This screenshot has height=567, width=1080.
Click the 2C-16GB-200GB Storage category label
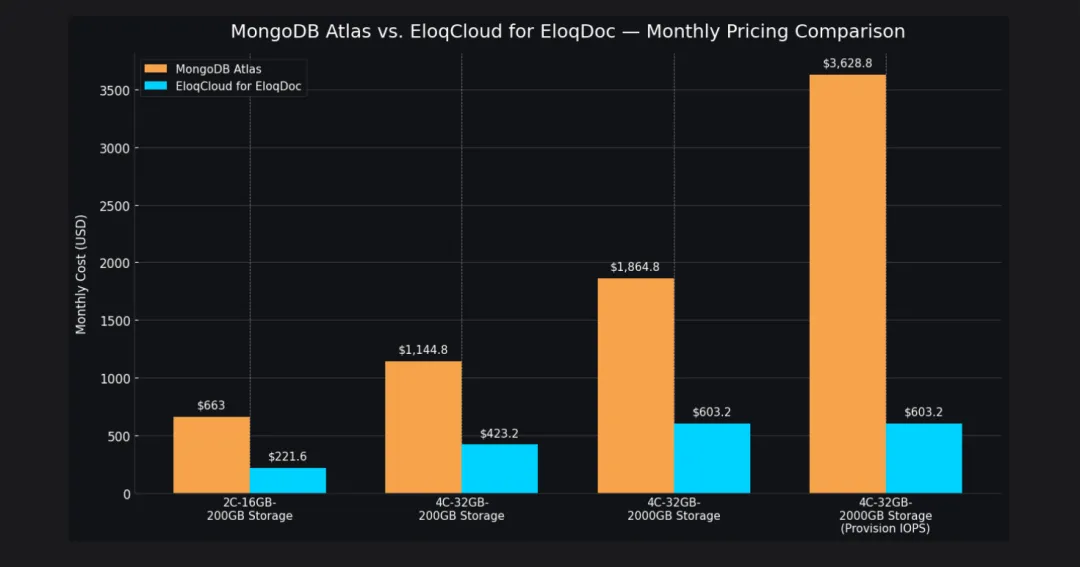pos(249,509)
